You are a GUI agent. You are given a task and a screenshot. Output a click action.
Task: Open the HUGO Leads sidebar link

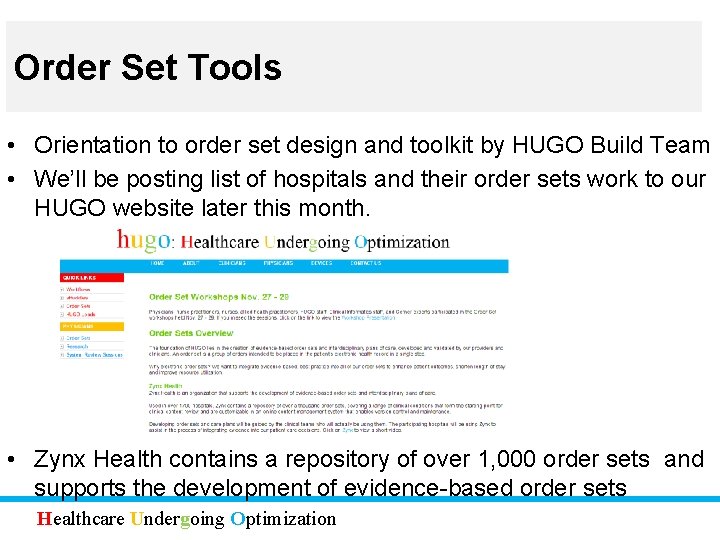pos(81,315)
